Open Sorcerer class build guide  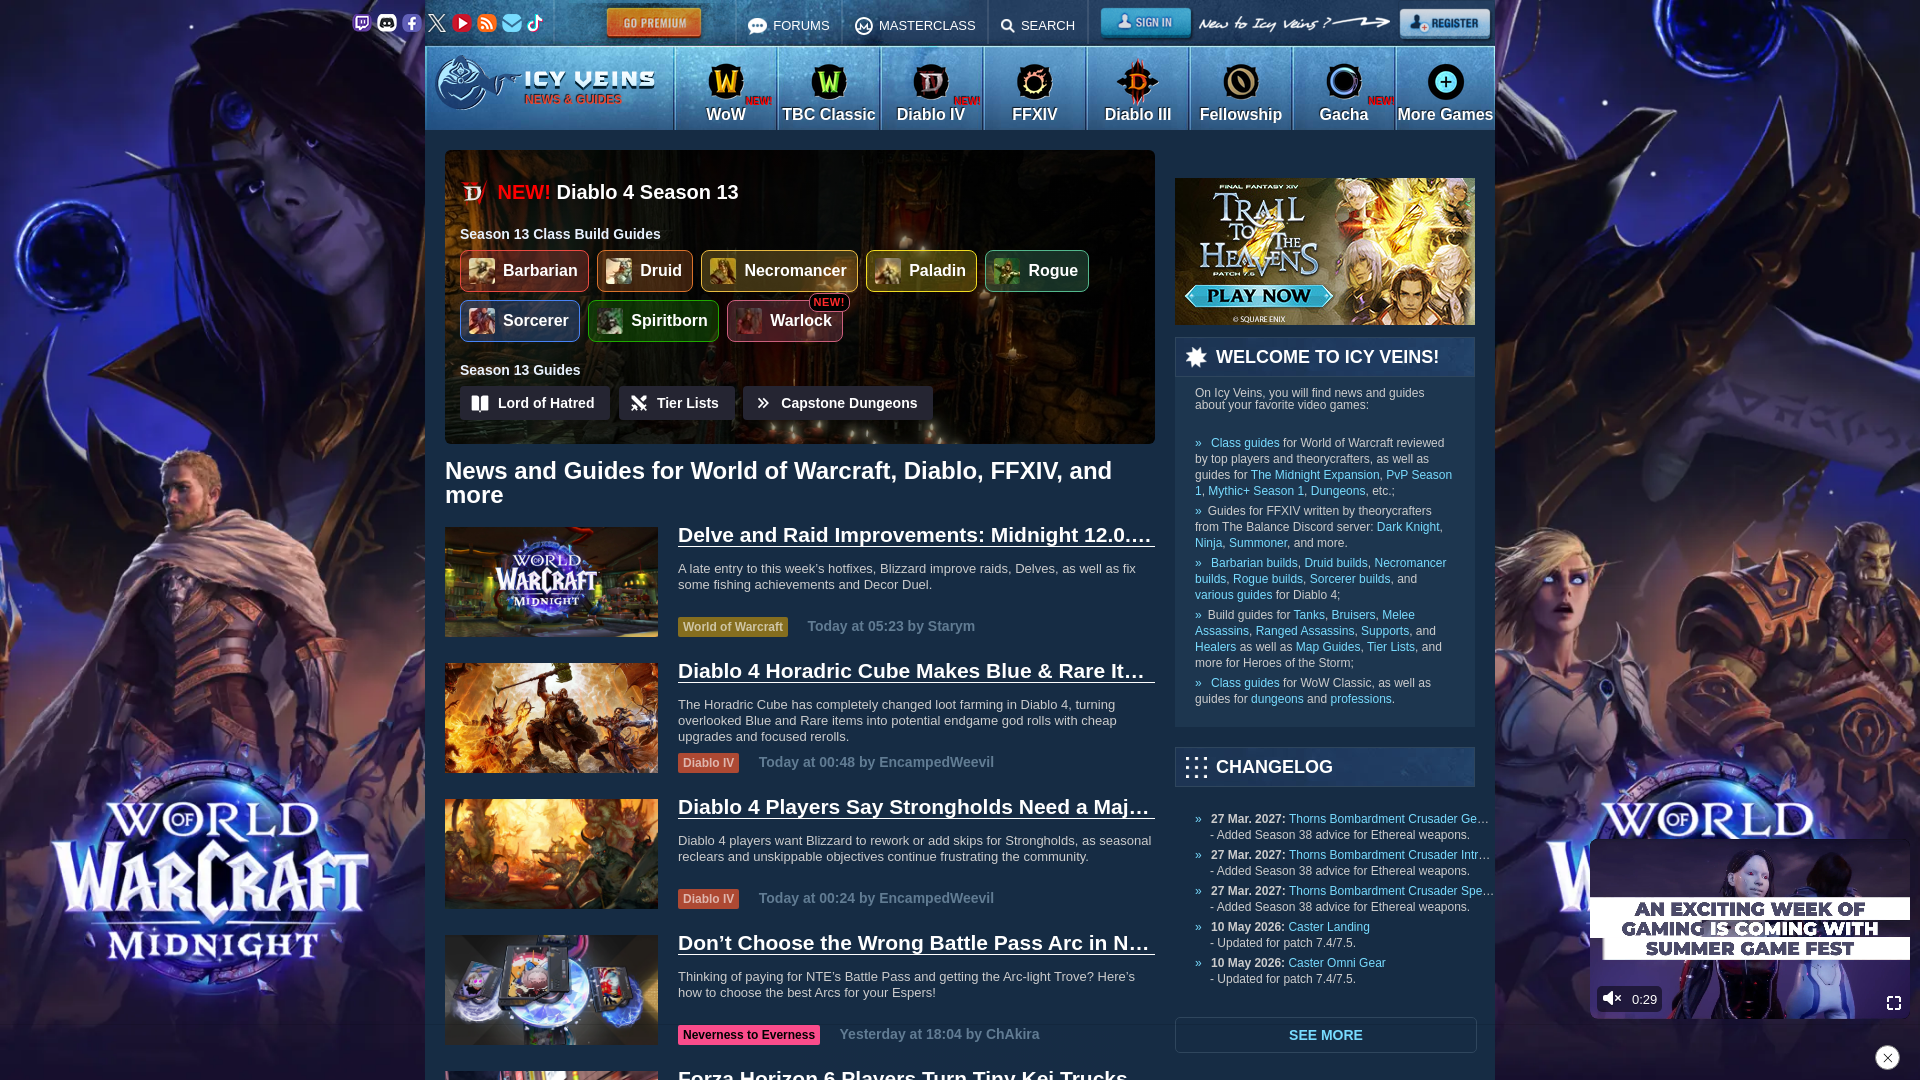pyautogui.click(x=520, y=321)
